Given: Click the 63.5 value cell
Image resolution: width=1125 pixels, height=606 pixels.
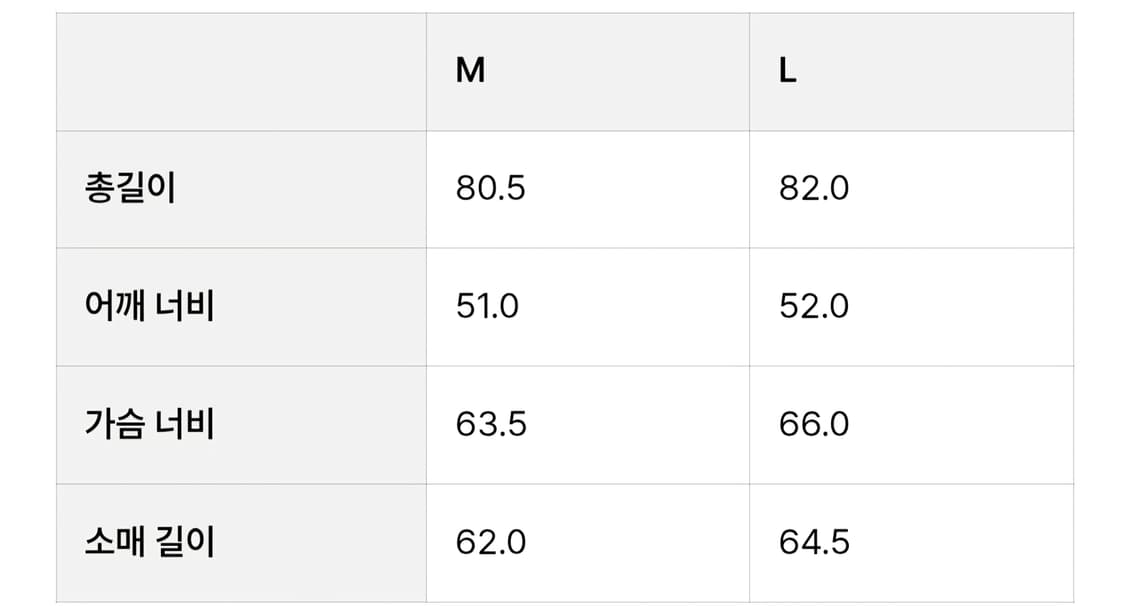Looking at the screenshot, I should pyautogui.click(x=490, y=424).
